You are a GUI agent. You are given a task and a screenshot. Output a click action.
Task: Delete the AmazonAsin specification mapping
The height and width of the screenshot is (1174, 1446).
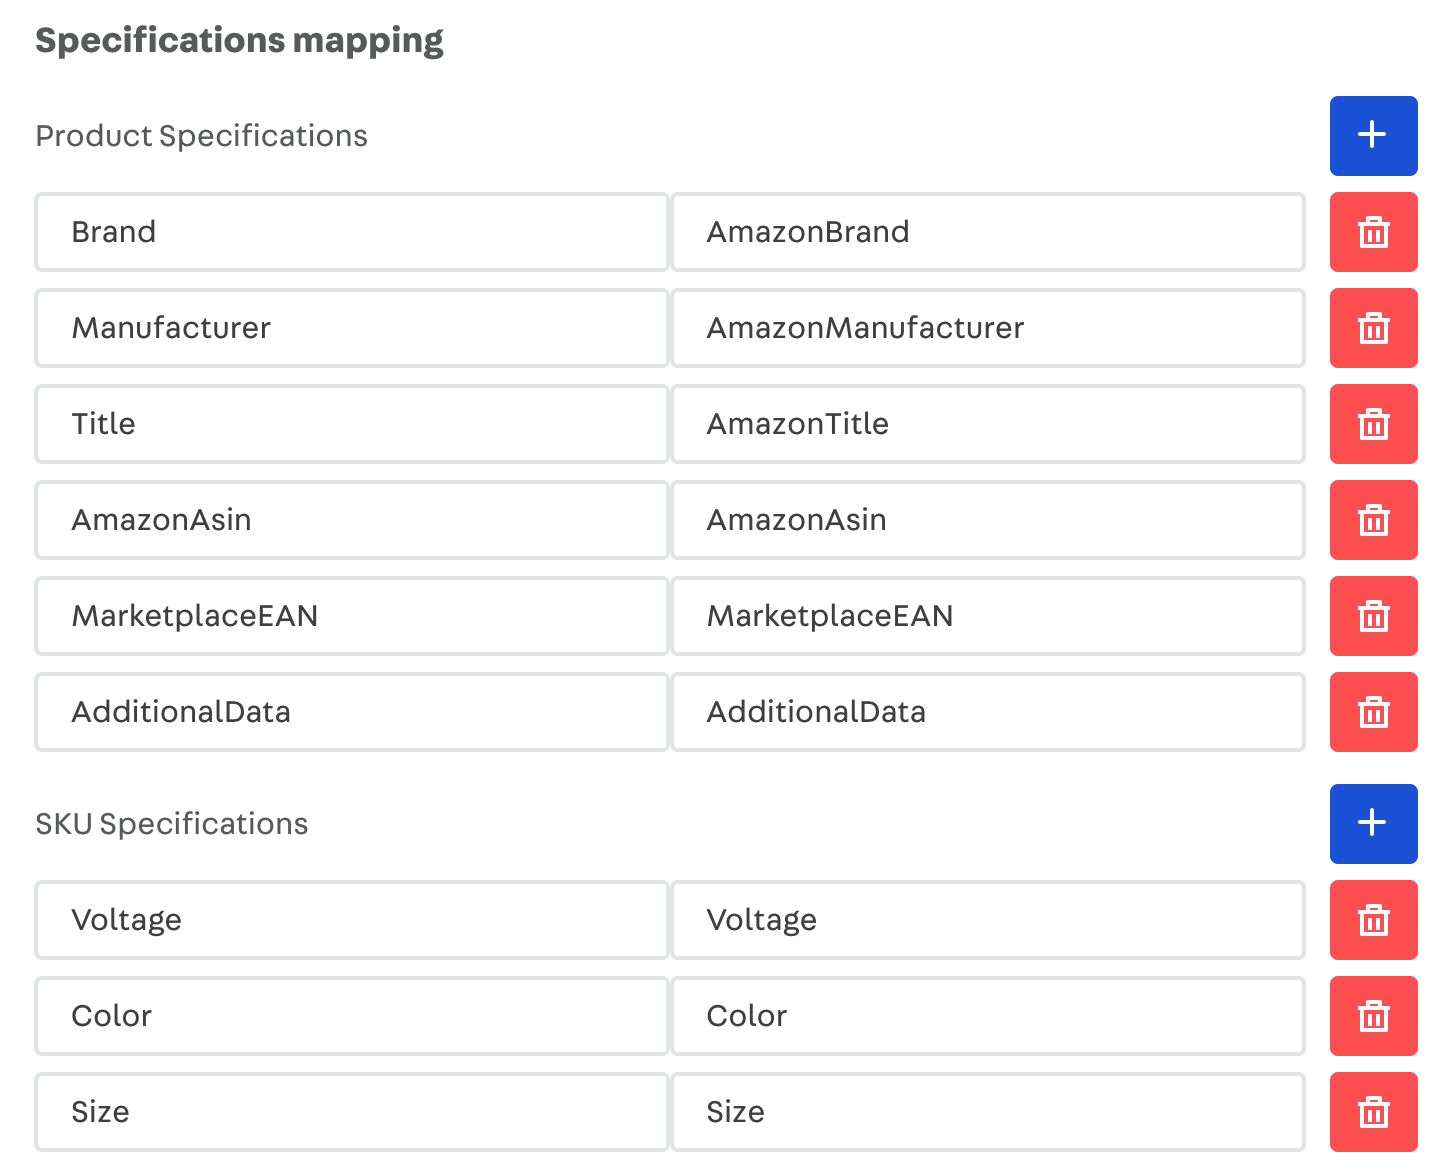pyautogui.click(x=1373, y=520)
